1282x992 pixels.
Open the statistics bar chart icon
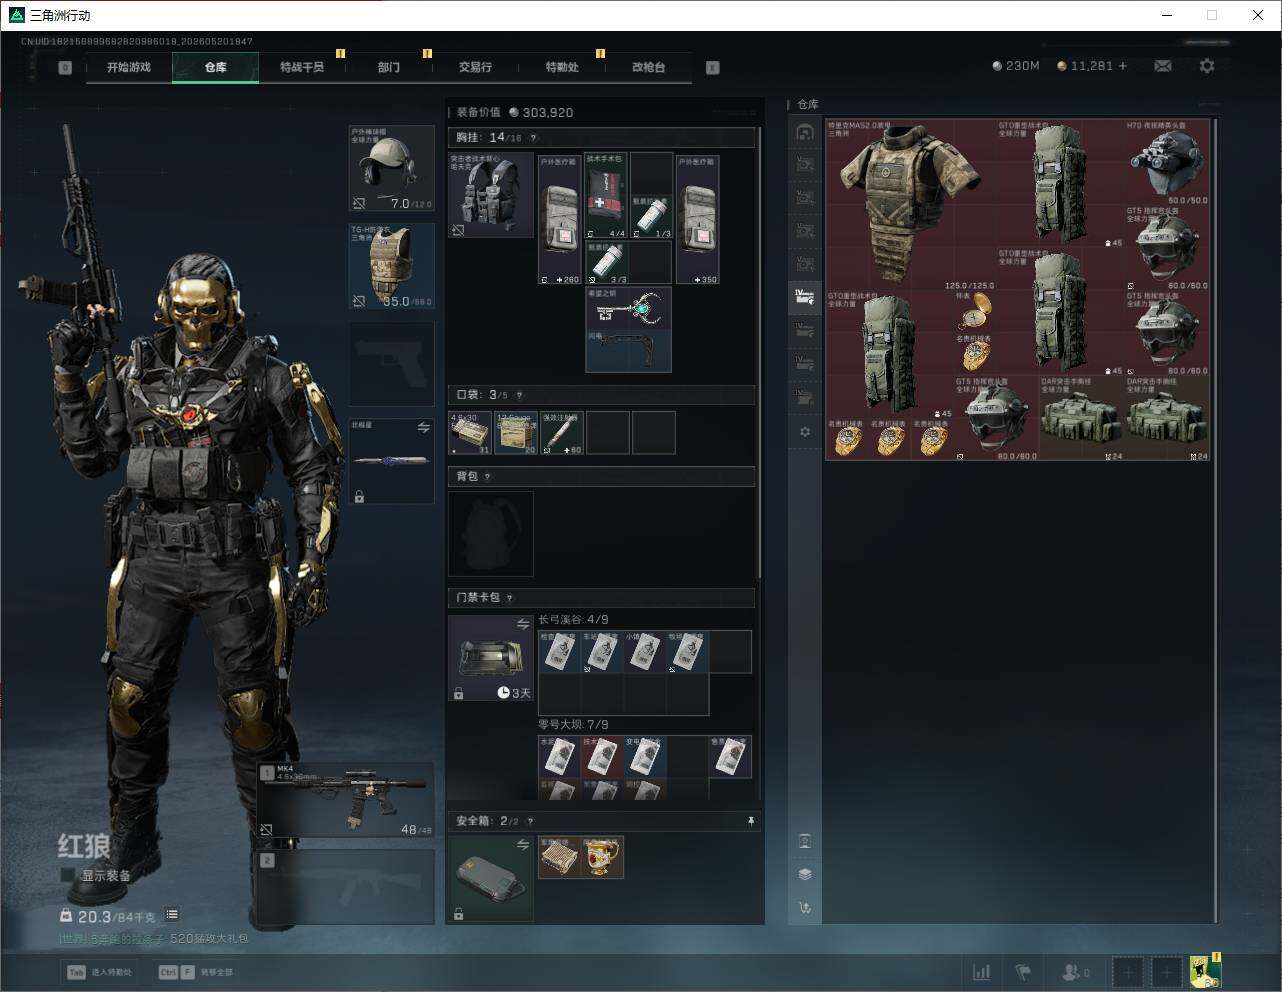click(x=982, y=972)
